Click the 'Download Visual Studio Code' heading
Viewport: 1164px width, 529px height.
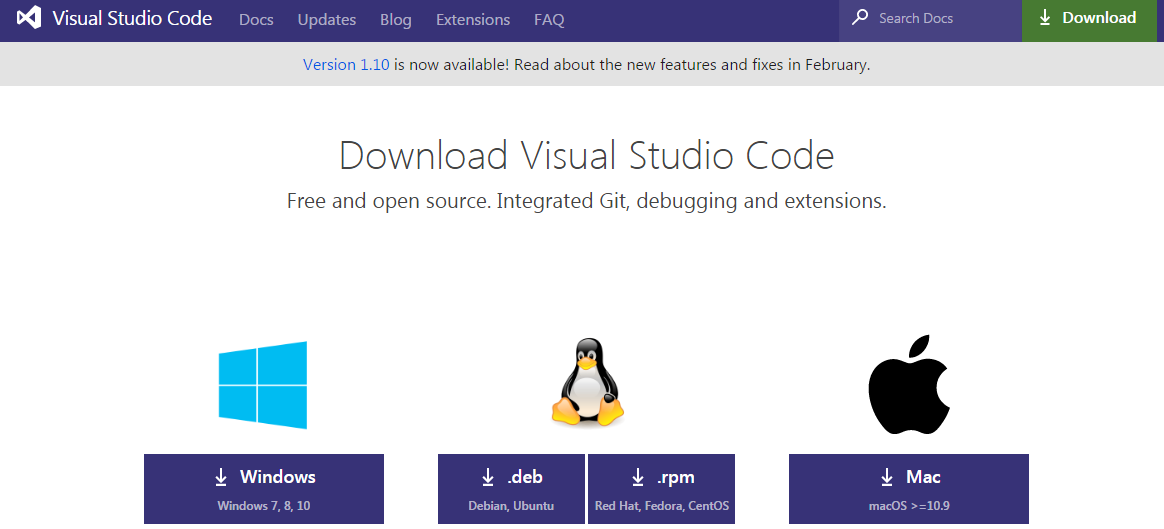pos(586,156)
